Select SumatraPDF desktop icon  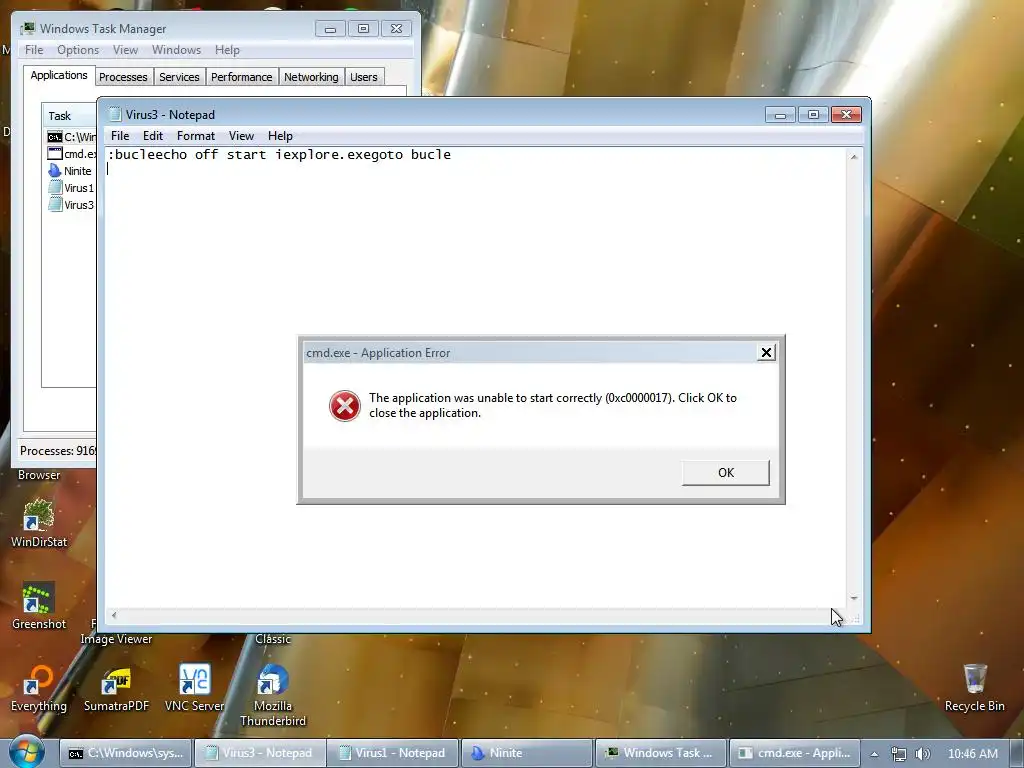(116, 688)
